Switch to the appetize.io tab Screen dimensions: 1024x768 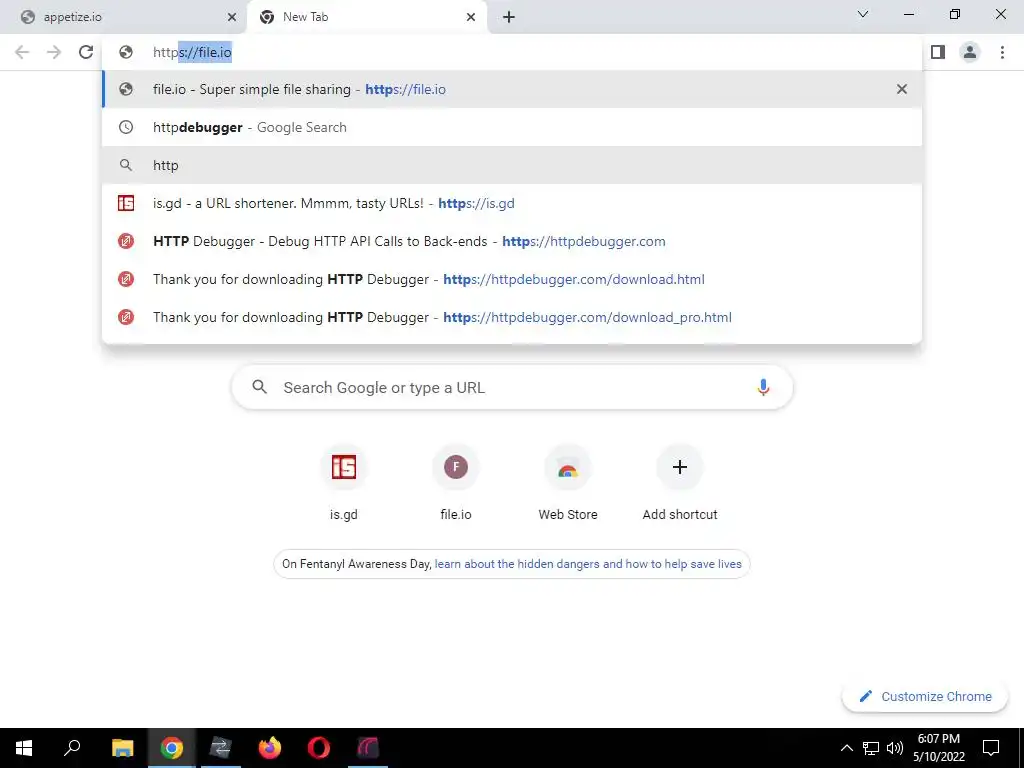point(124,17)
